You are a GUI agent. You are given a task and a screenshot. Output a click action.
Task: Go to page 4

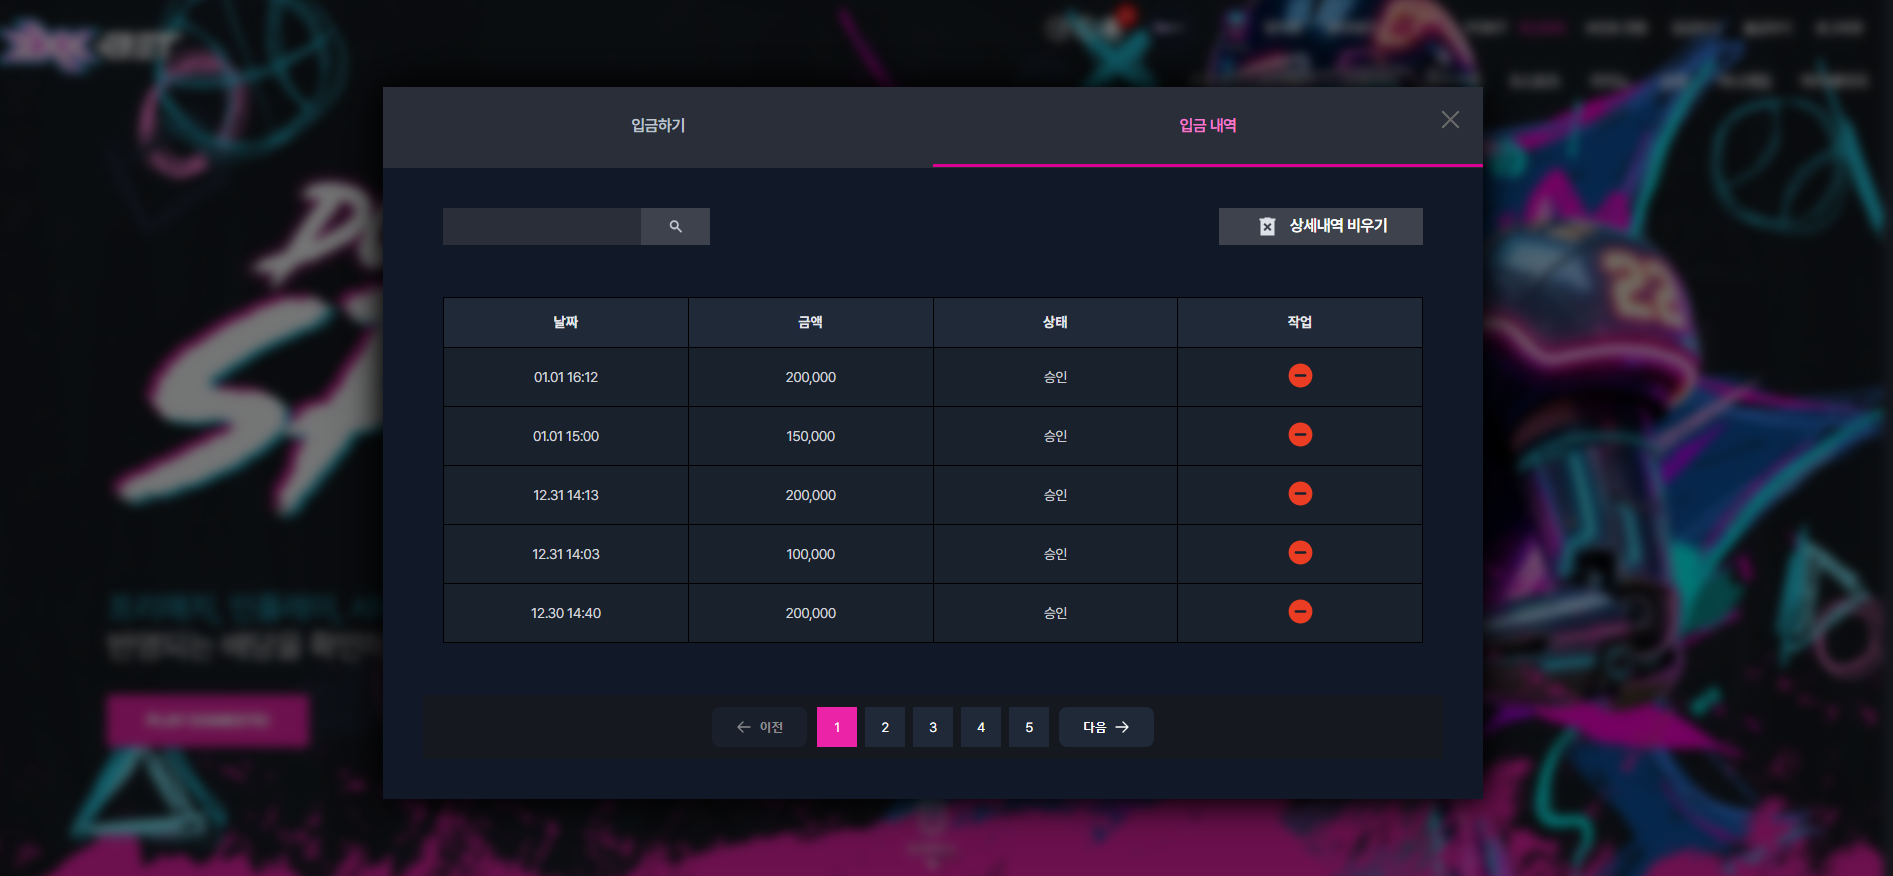click(x=981, y=727)
